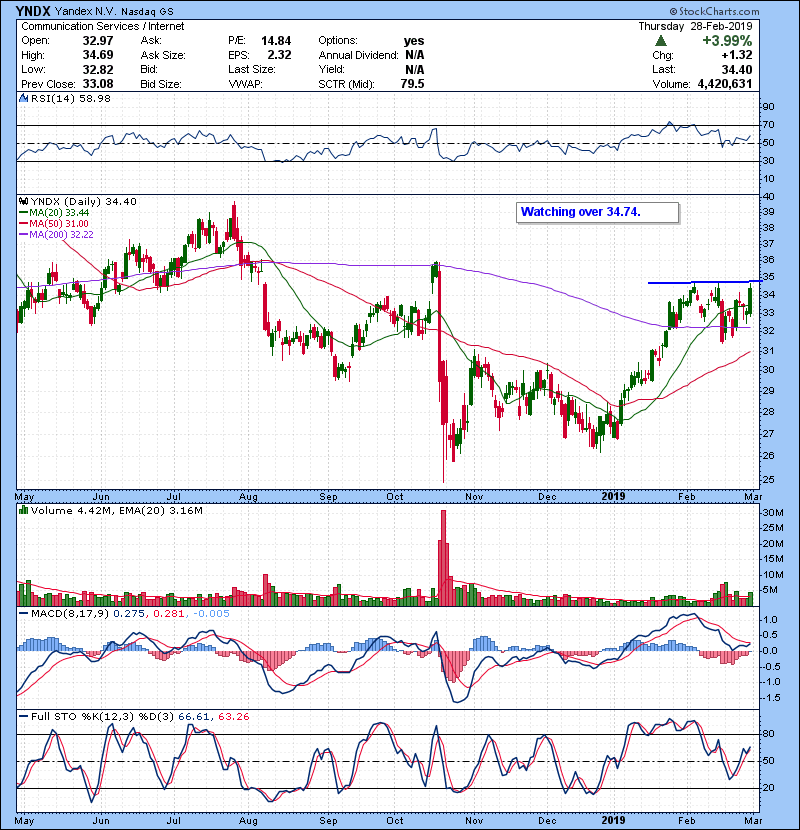Select the MA(50) 31.00 legend entry
800x830 pixels.
(54, 224)
